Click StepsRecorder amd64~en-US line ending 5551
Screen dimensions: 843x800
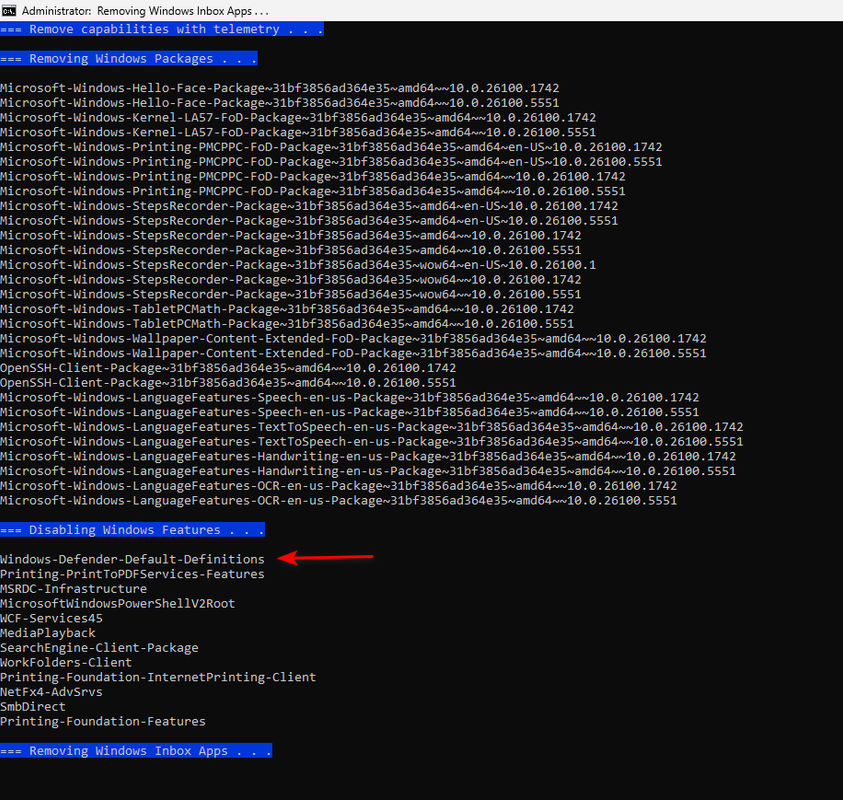[309, 221]
